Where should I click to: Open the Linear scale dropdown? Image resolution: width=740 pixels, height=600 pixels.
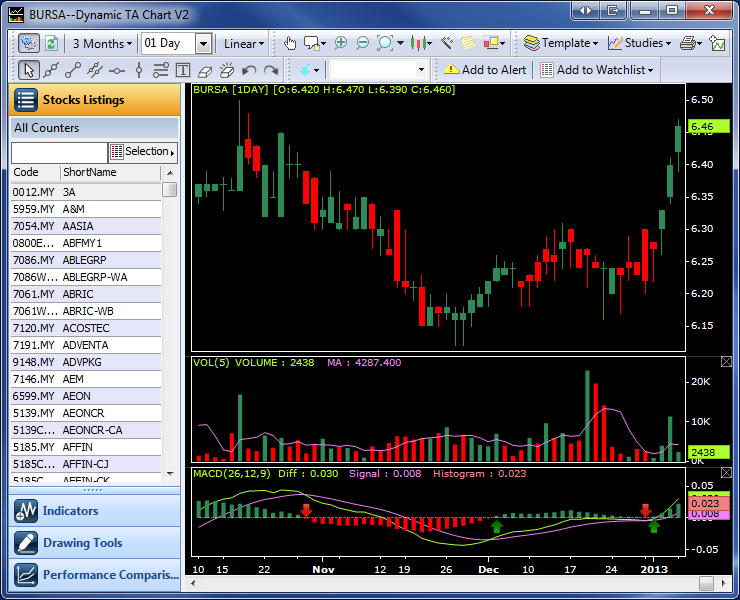pos(244,43)
